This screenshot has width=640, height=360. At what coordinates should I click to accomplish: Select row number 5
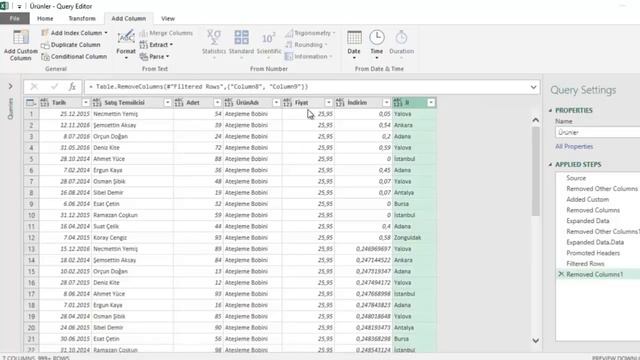[31, 159]
